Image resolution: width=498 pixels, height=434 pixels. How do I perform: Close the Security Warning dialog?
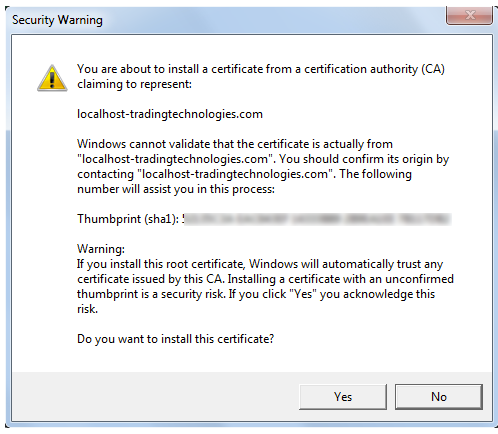[469, 15]
